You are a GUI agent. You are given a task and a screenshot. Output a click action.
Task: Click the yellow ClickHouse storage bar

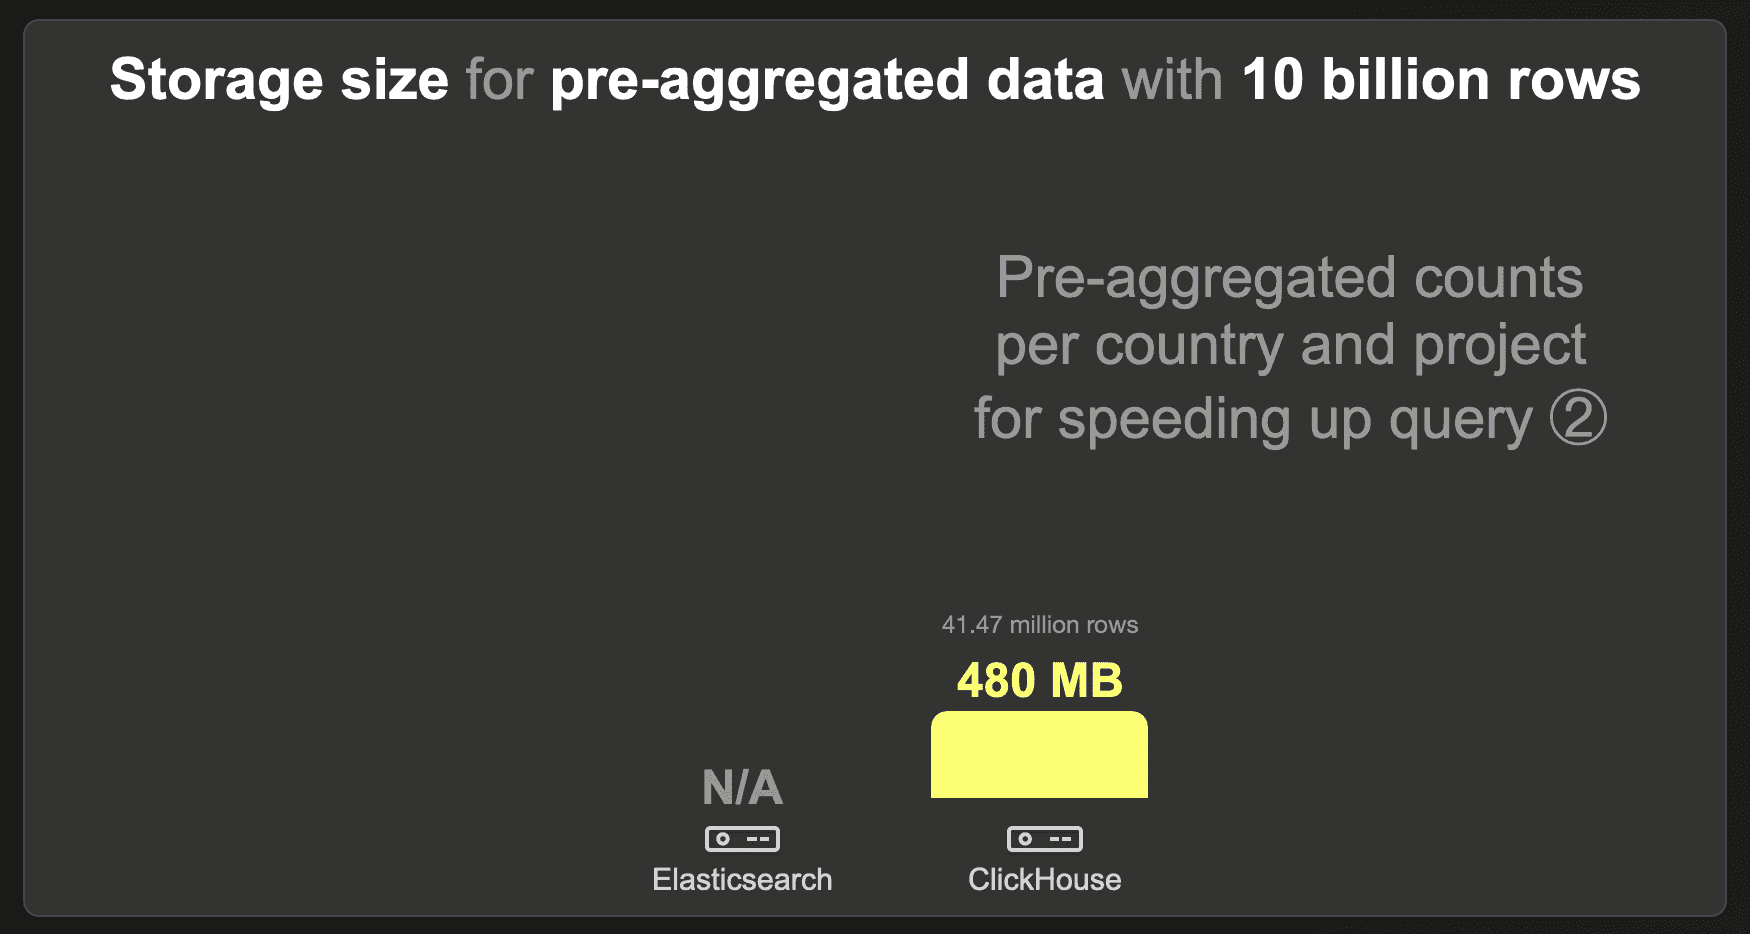(x=1039, y=755)
